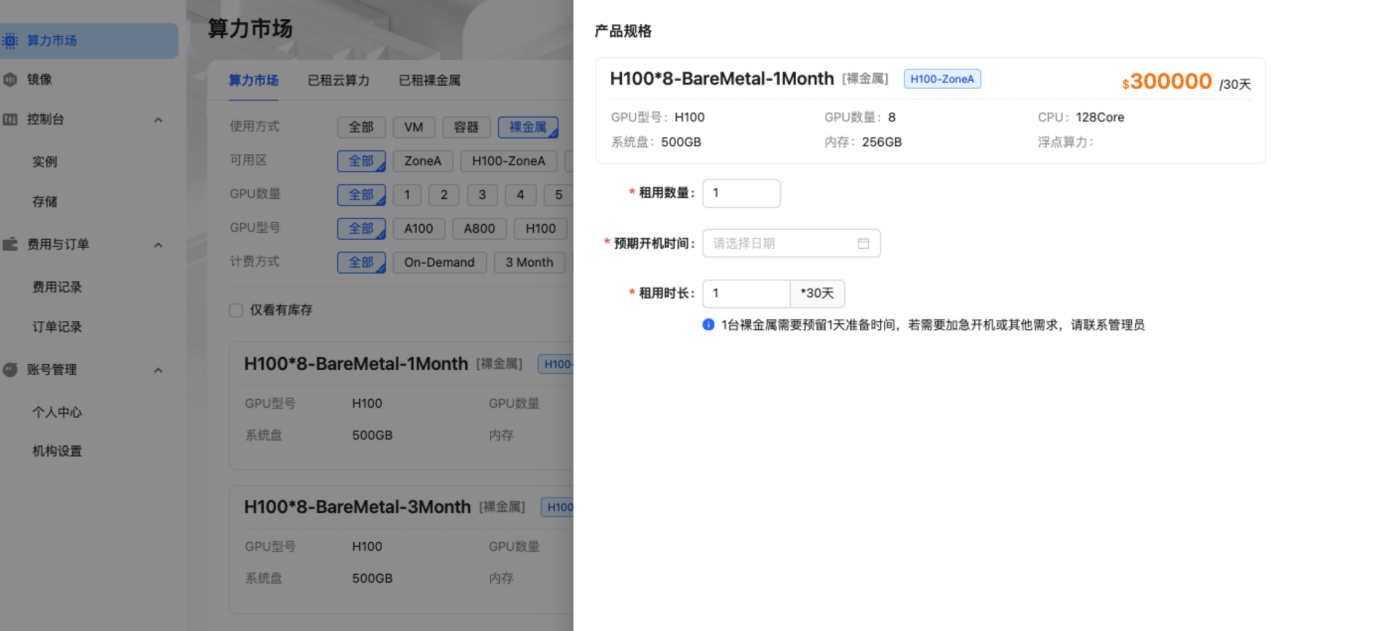Select the 裸金属 usage type filter
This screenshot has height=631, width=1386.
[528, 127]
